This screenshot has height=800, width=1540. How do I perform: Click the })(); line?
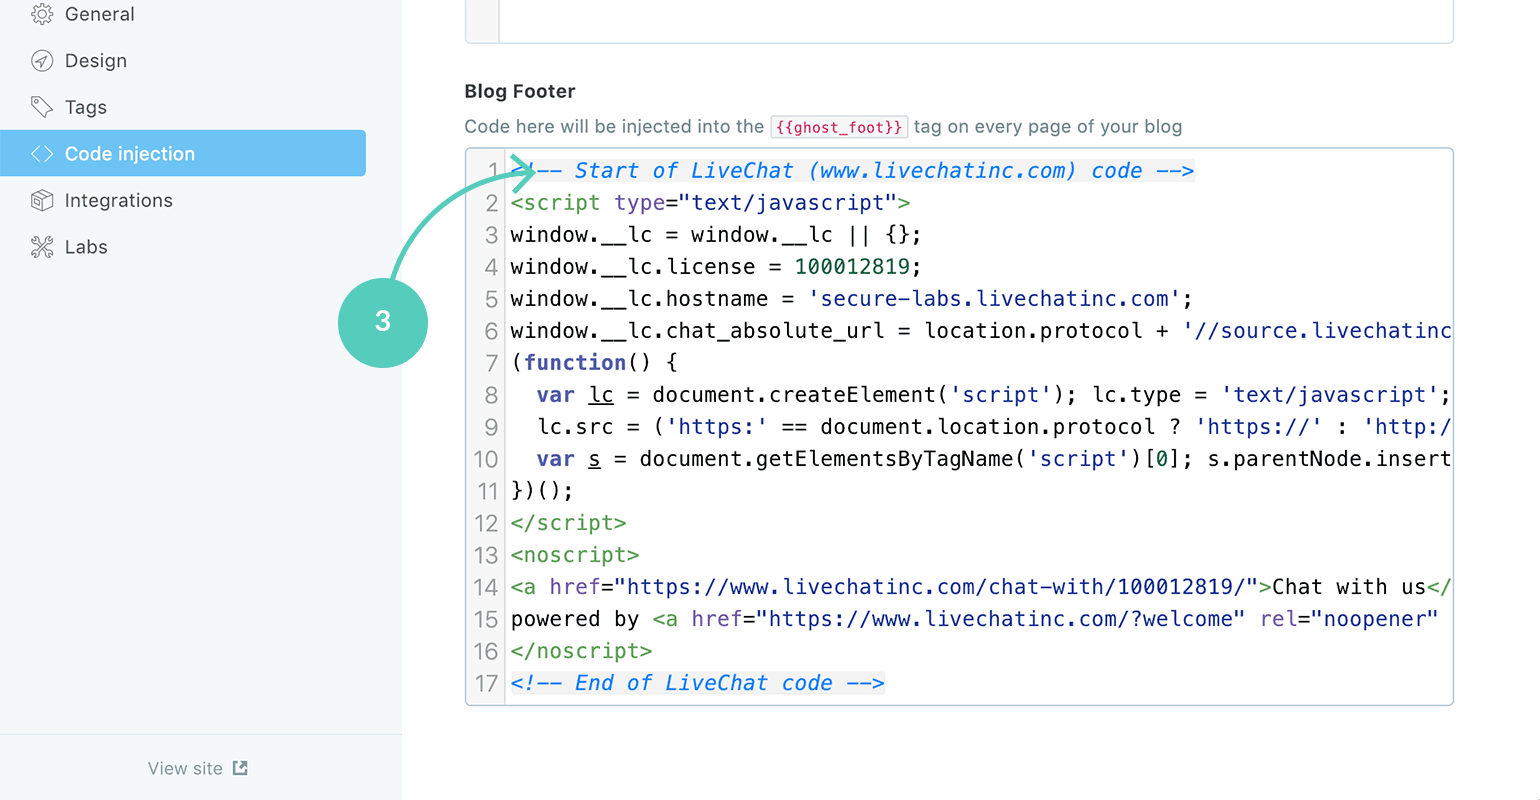click(542, 491)
